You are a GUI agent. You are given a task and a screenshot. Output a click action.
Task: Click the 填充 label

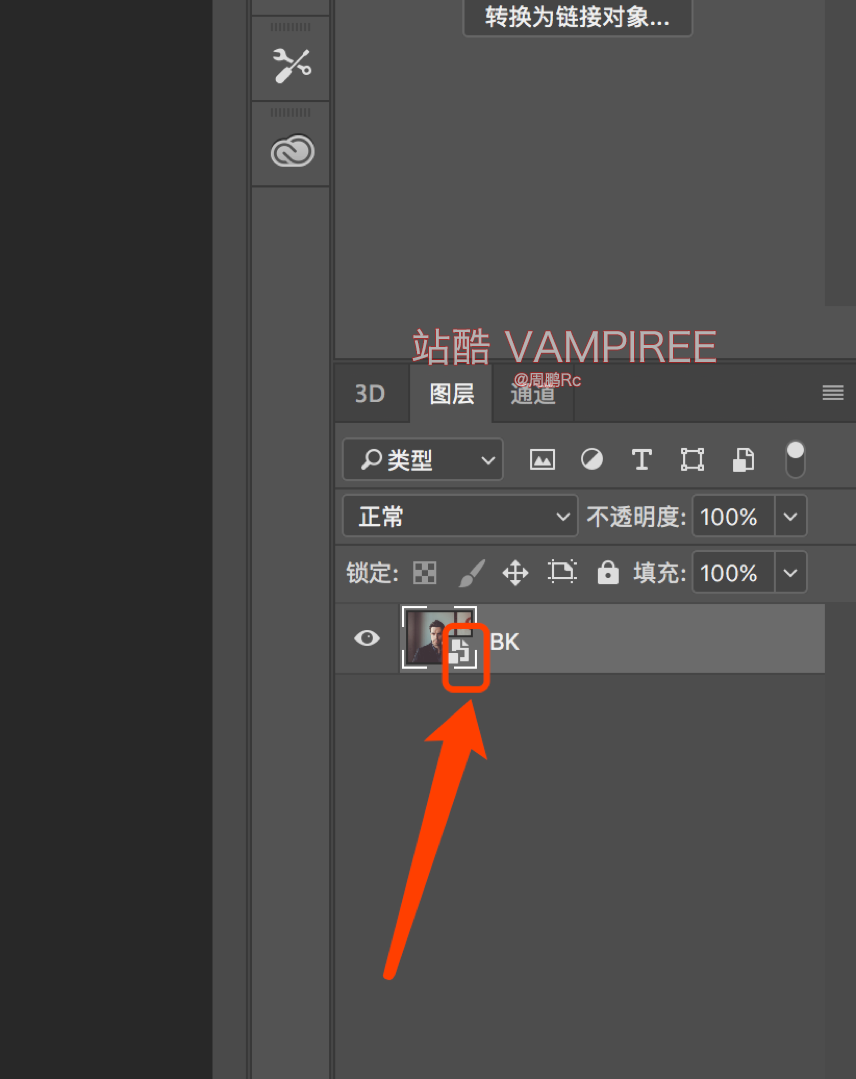tap(659, 573)
